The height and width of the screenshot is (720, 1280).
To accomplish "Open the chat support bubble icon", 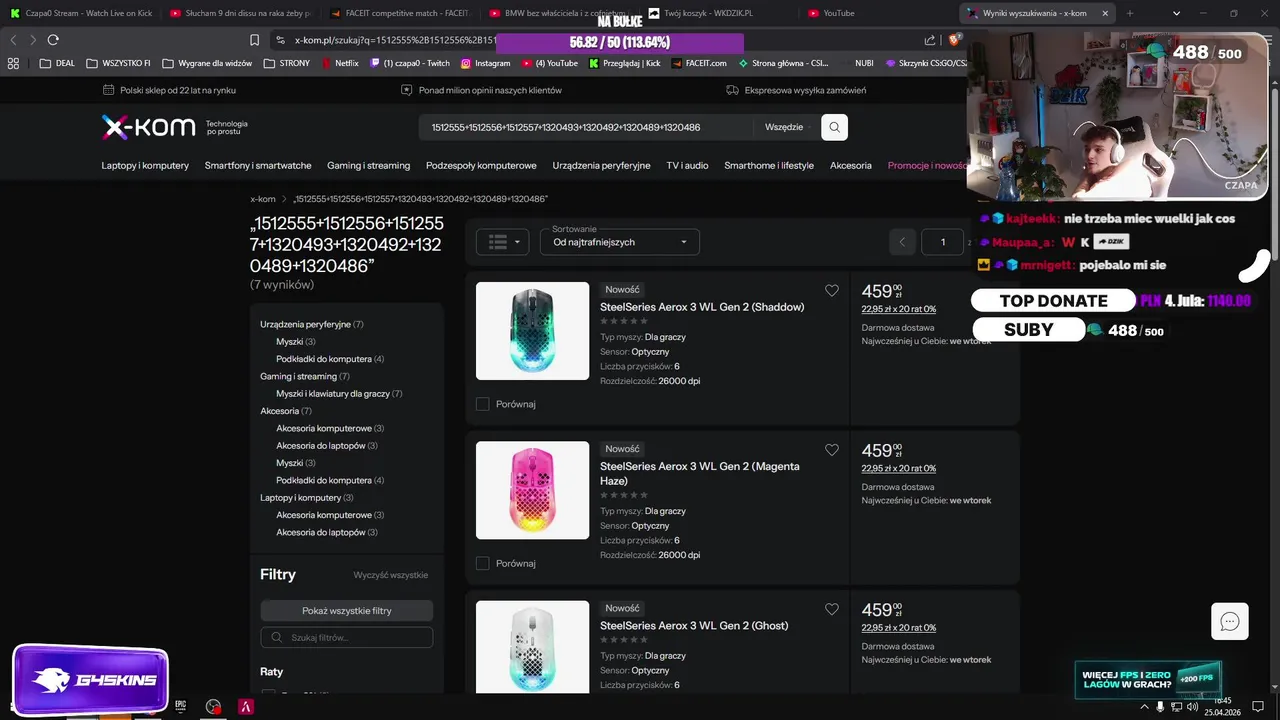I will [x=1230, y=621].
